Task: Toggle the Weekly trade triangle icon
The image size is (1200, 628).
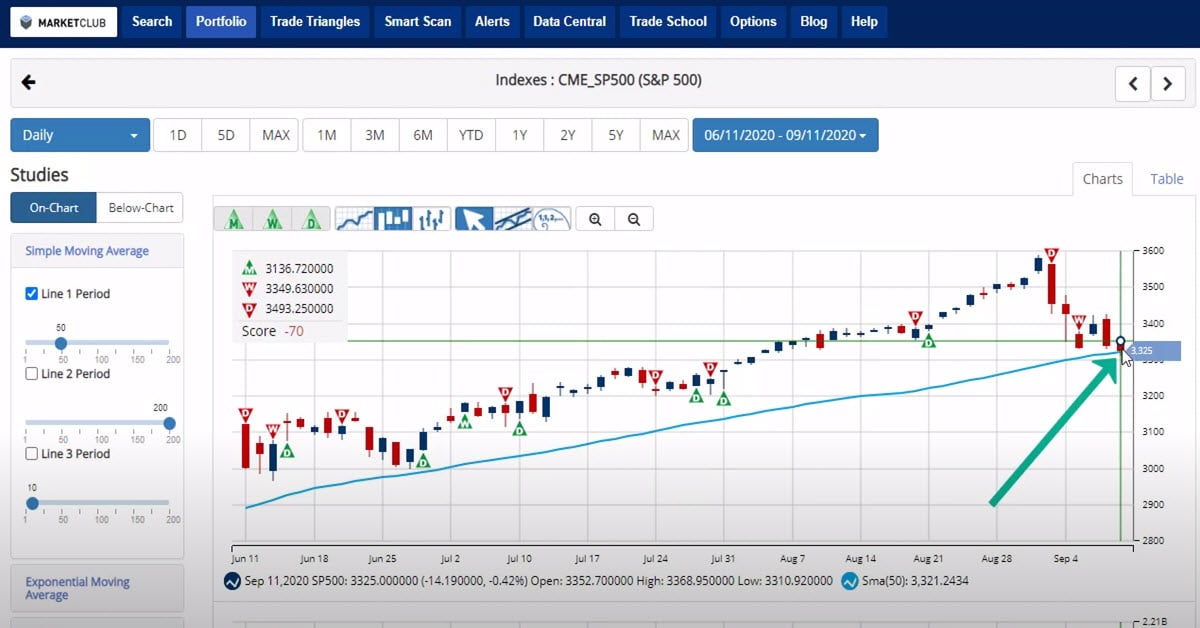Action: pyautogui.click(x=273, y=219)
